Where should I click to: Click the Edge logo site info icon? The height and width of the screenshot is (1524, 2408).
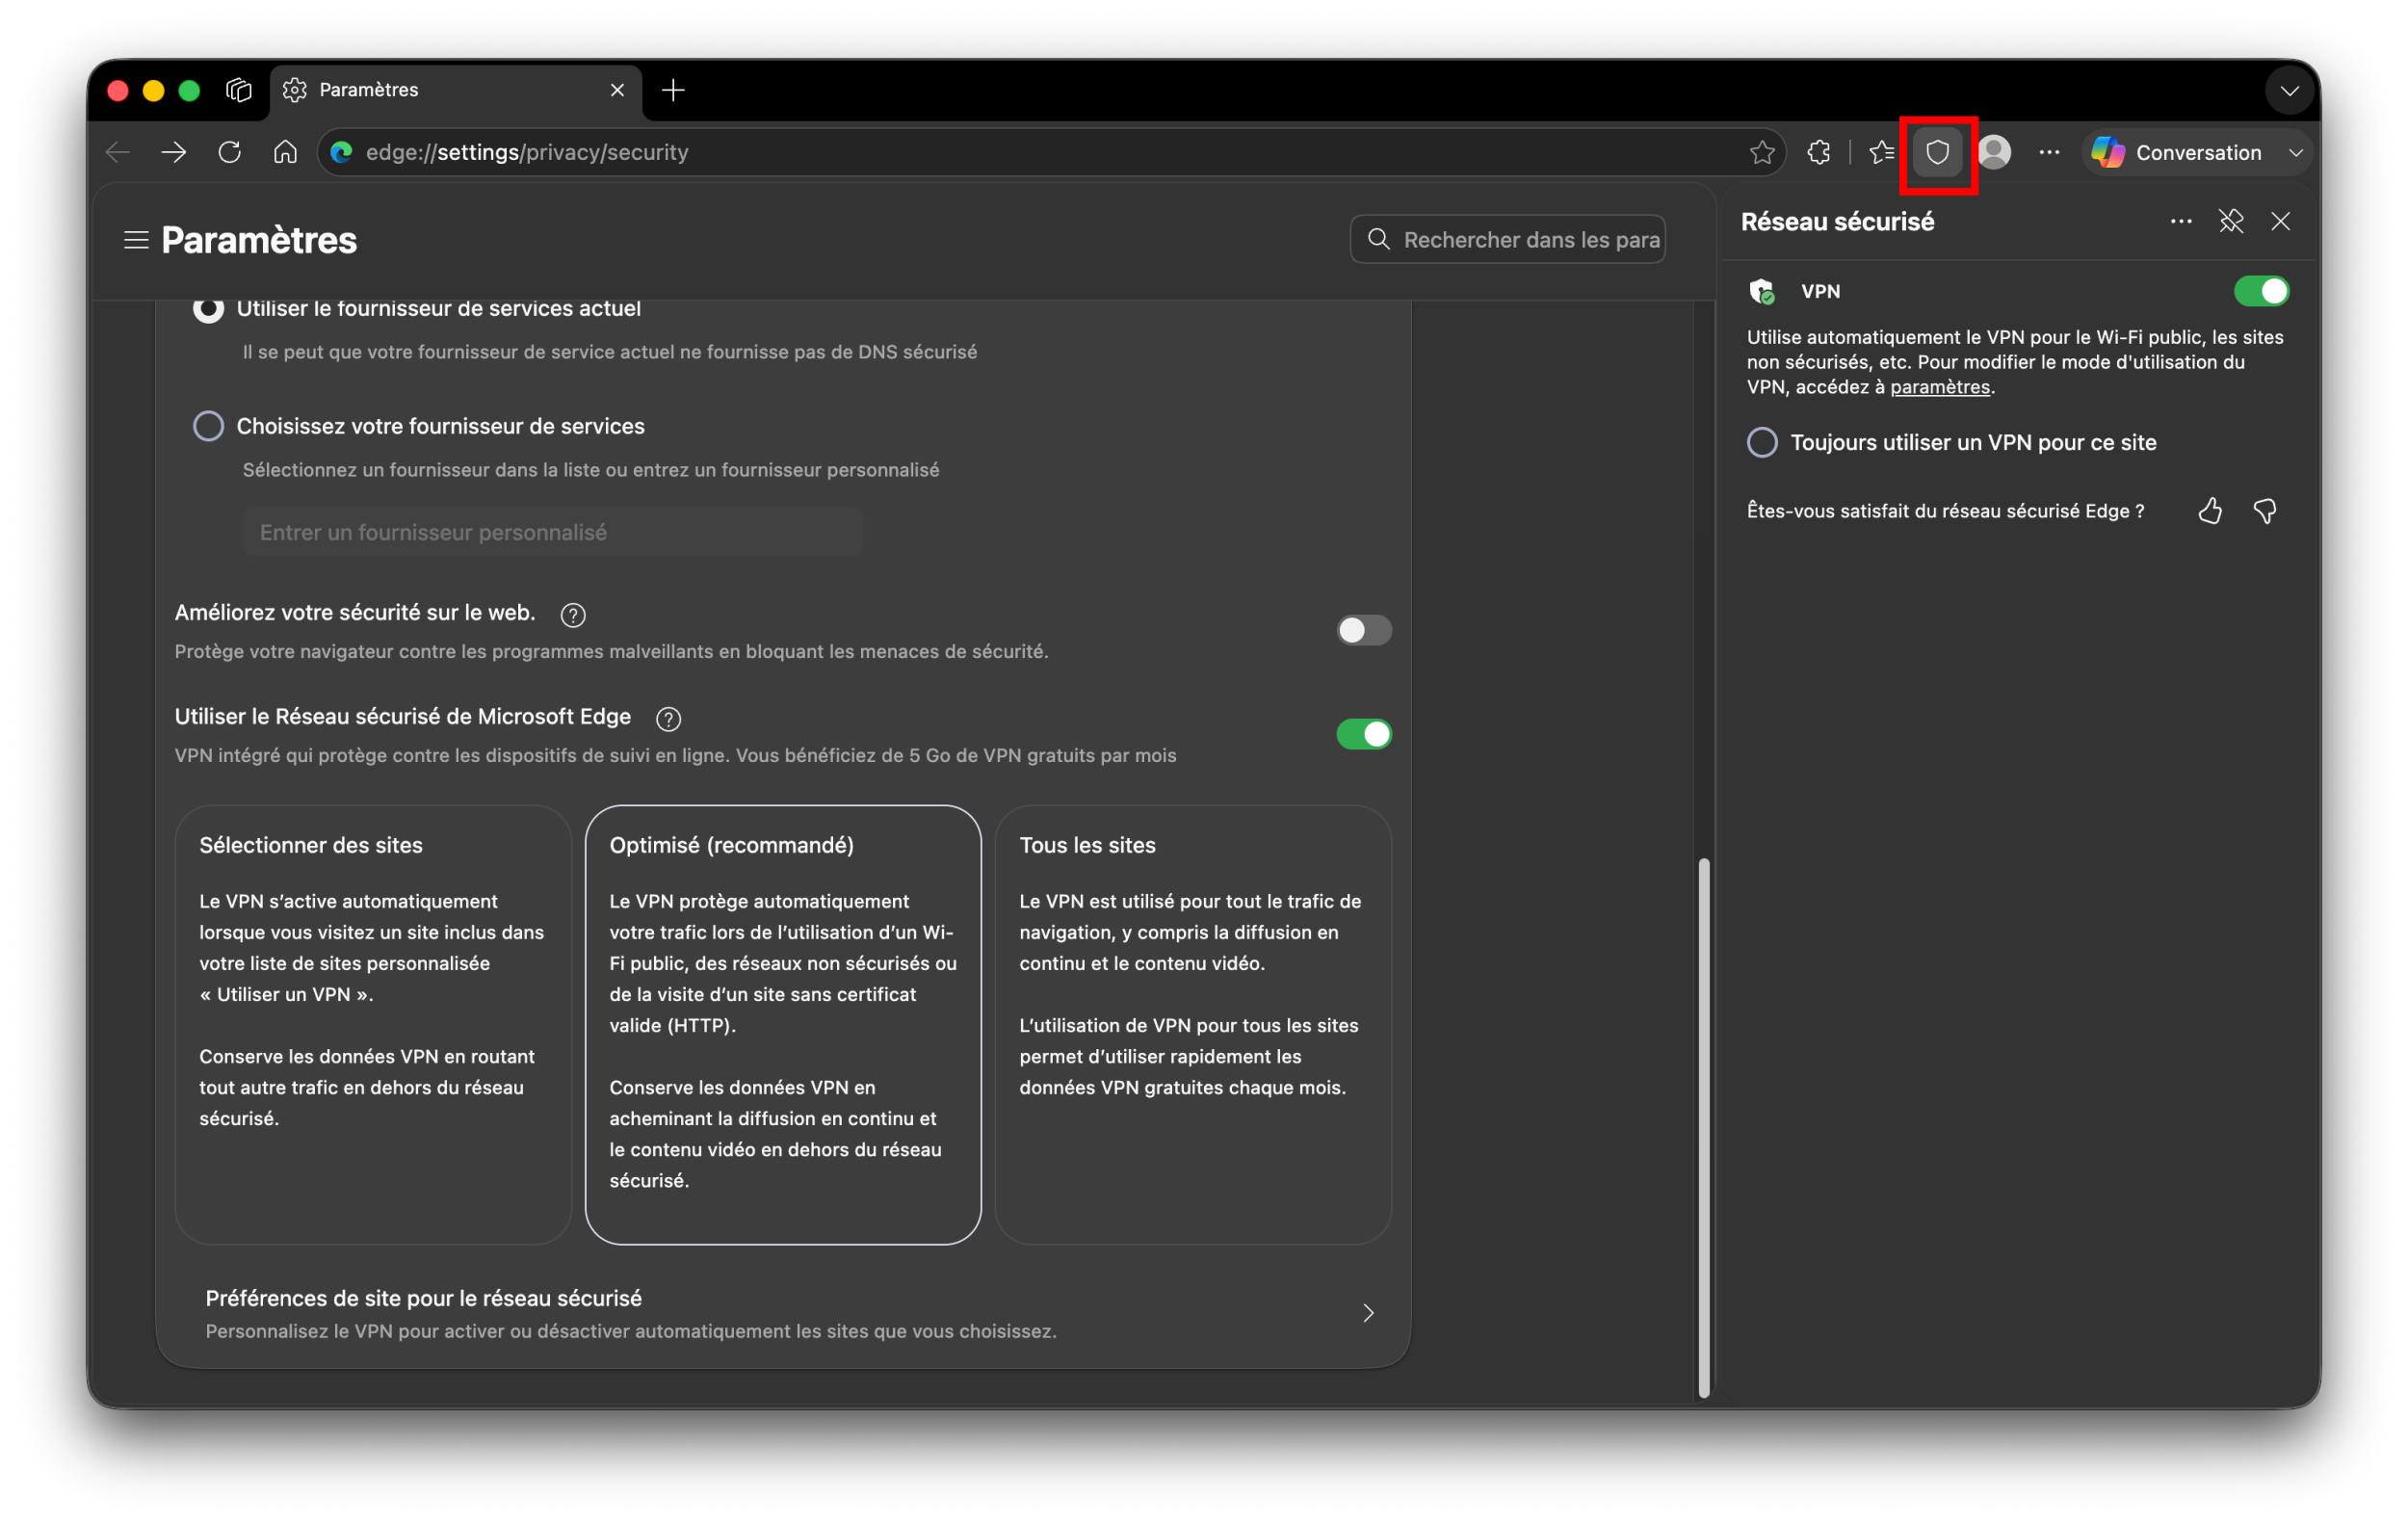tap(342, 152)
